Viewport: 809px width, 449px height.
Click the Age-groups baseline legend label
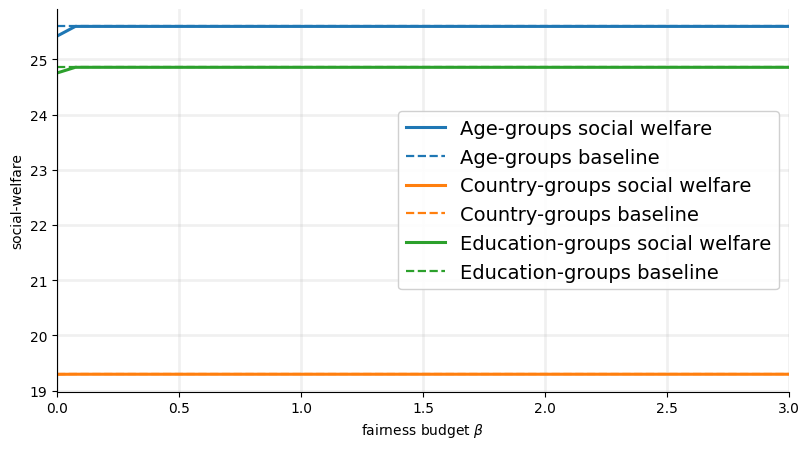click(559, 158)
